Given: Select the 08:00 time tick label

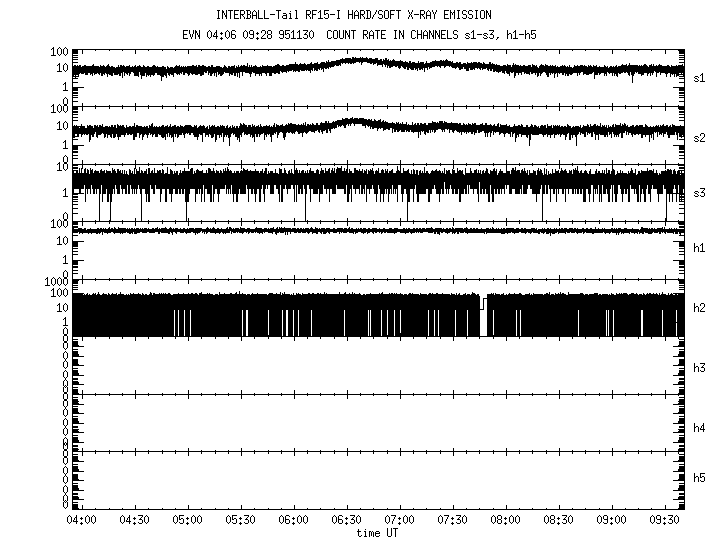Looking at the screenshot, I should [505, 521].
